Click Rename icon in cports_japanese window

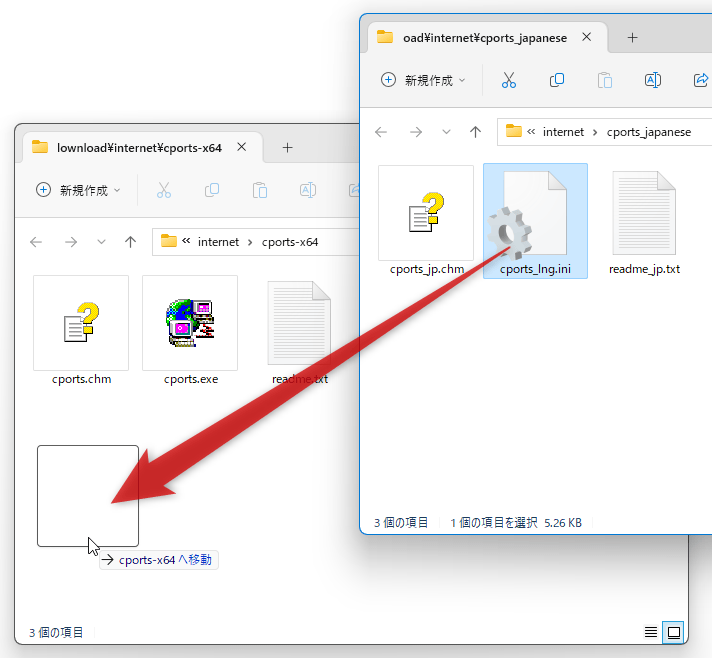(x=653, y=80)
